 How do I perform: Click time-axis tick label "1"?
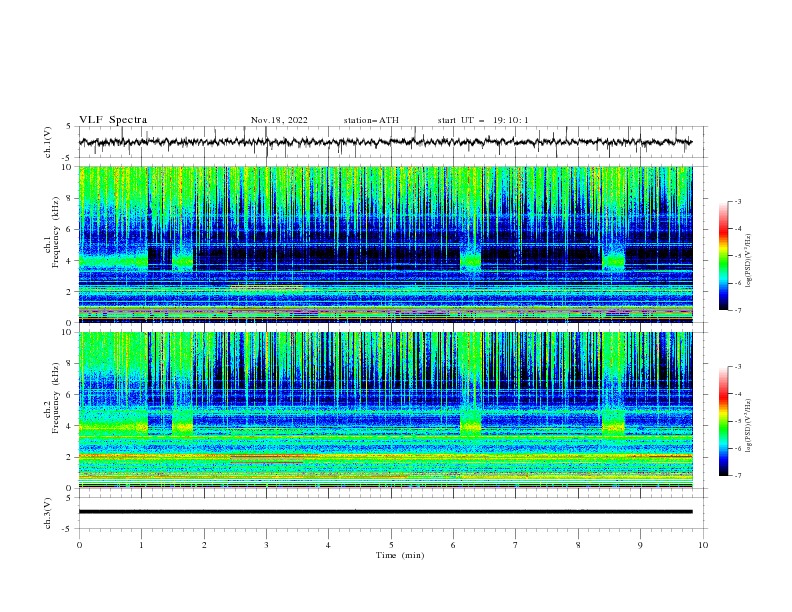pyautogui.click(x=141, y=545)
